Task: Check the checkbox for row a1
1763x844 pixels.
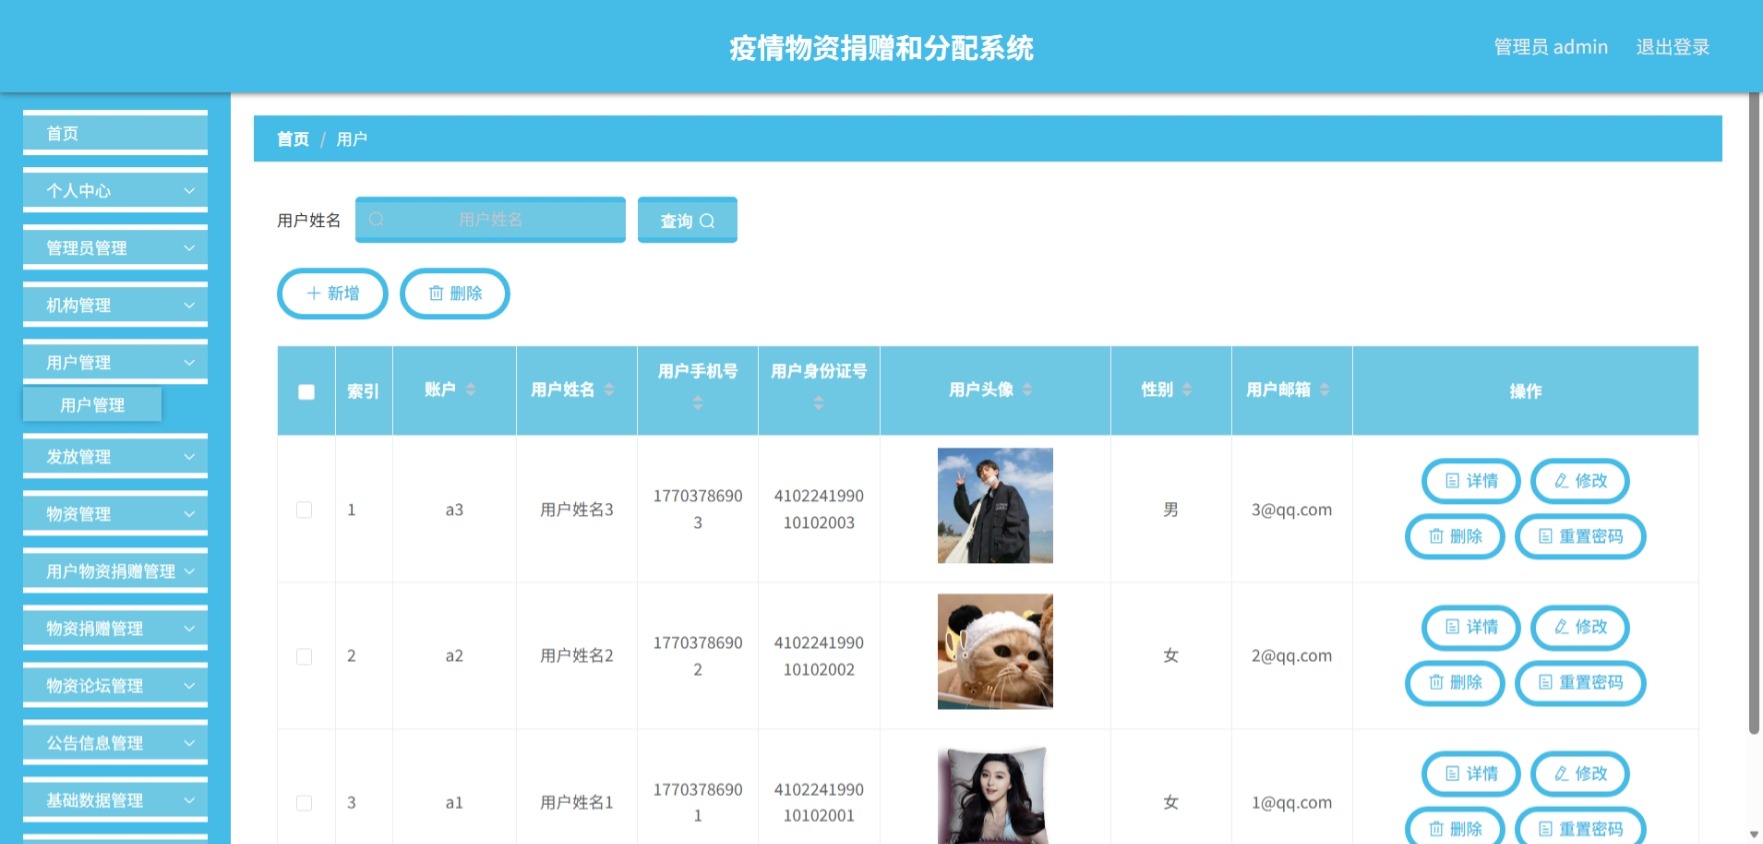Action: pyautogui.click(x=304, y=803)
